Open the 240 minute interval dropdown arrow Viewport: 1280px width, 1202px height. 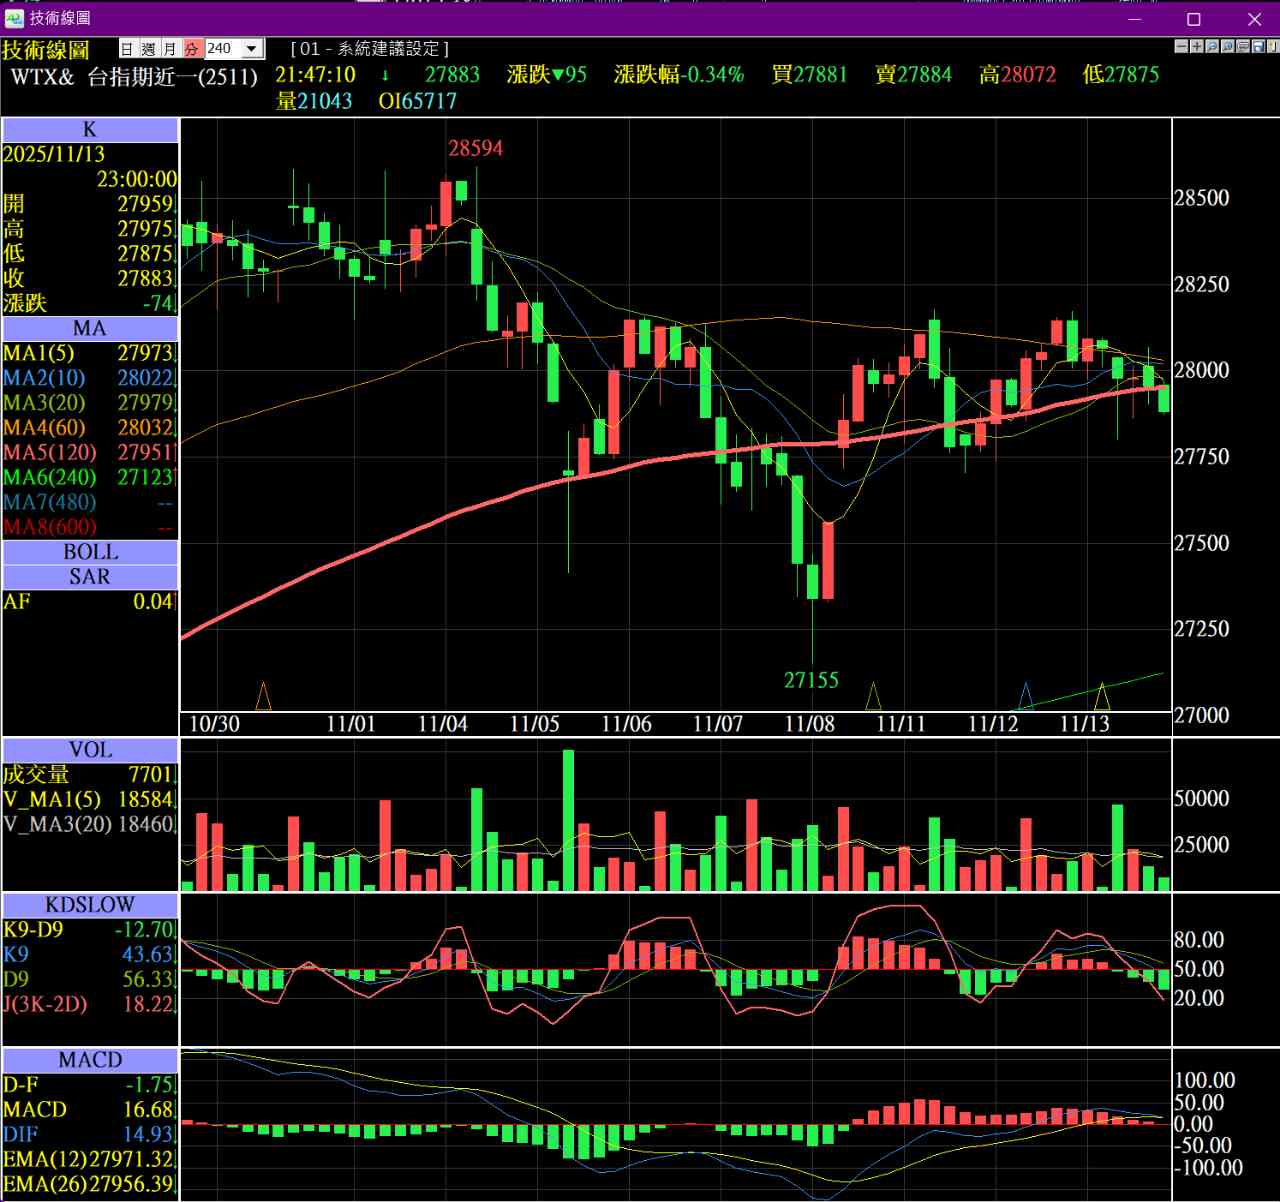(253, 48)
